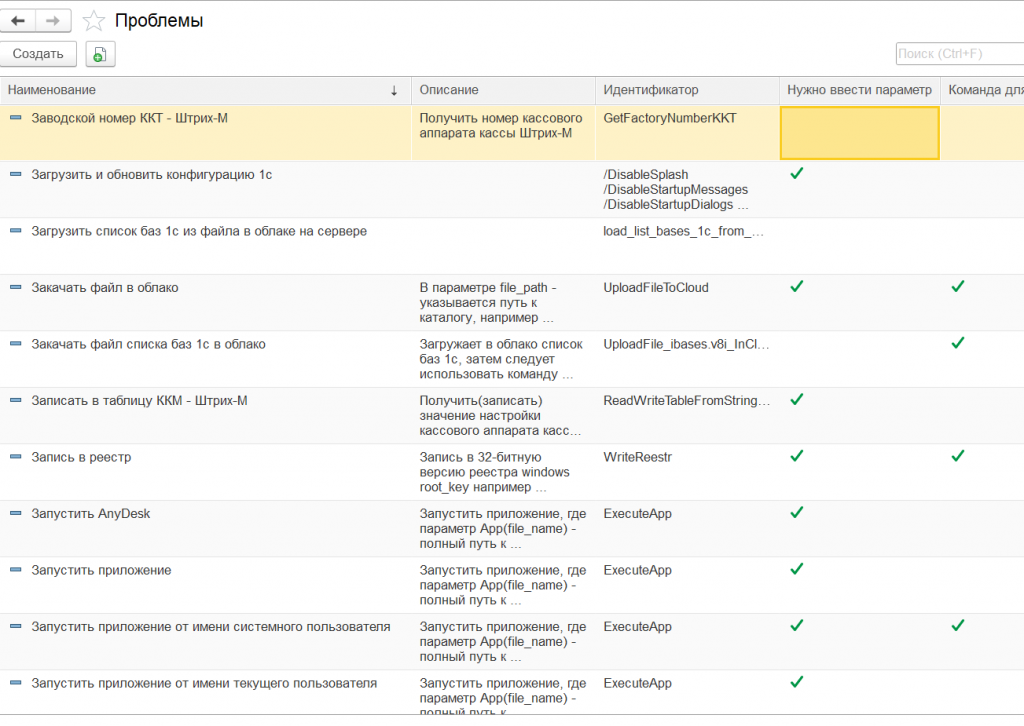
Task: Click the Поиск search field
Action: pos(958,54)
